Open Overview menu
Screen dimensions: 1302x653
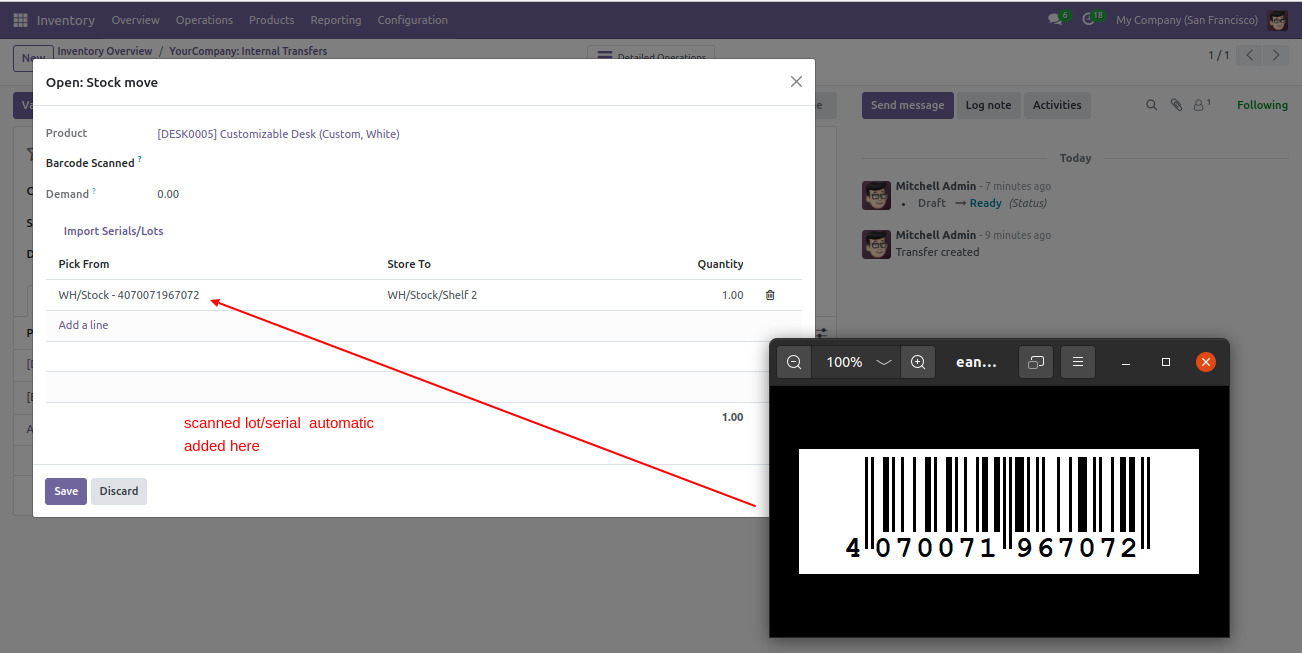[135, 20]
